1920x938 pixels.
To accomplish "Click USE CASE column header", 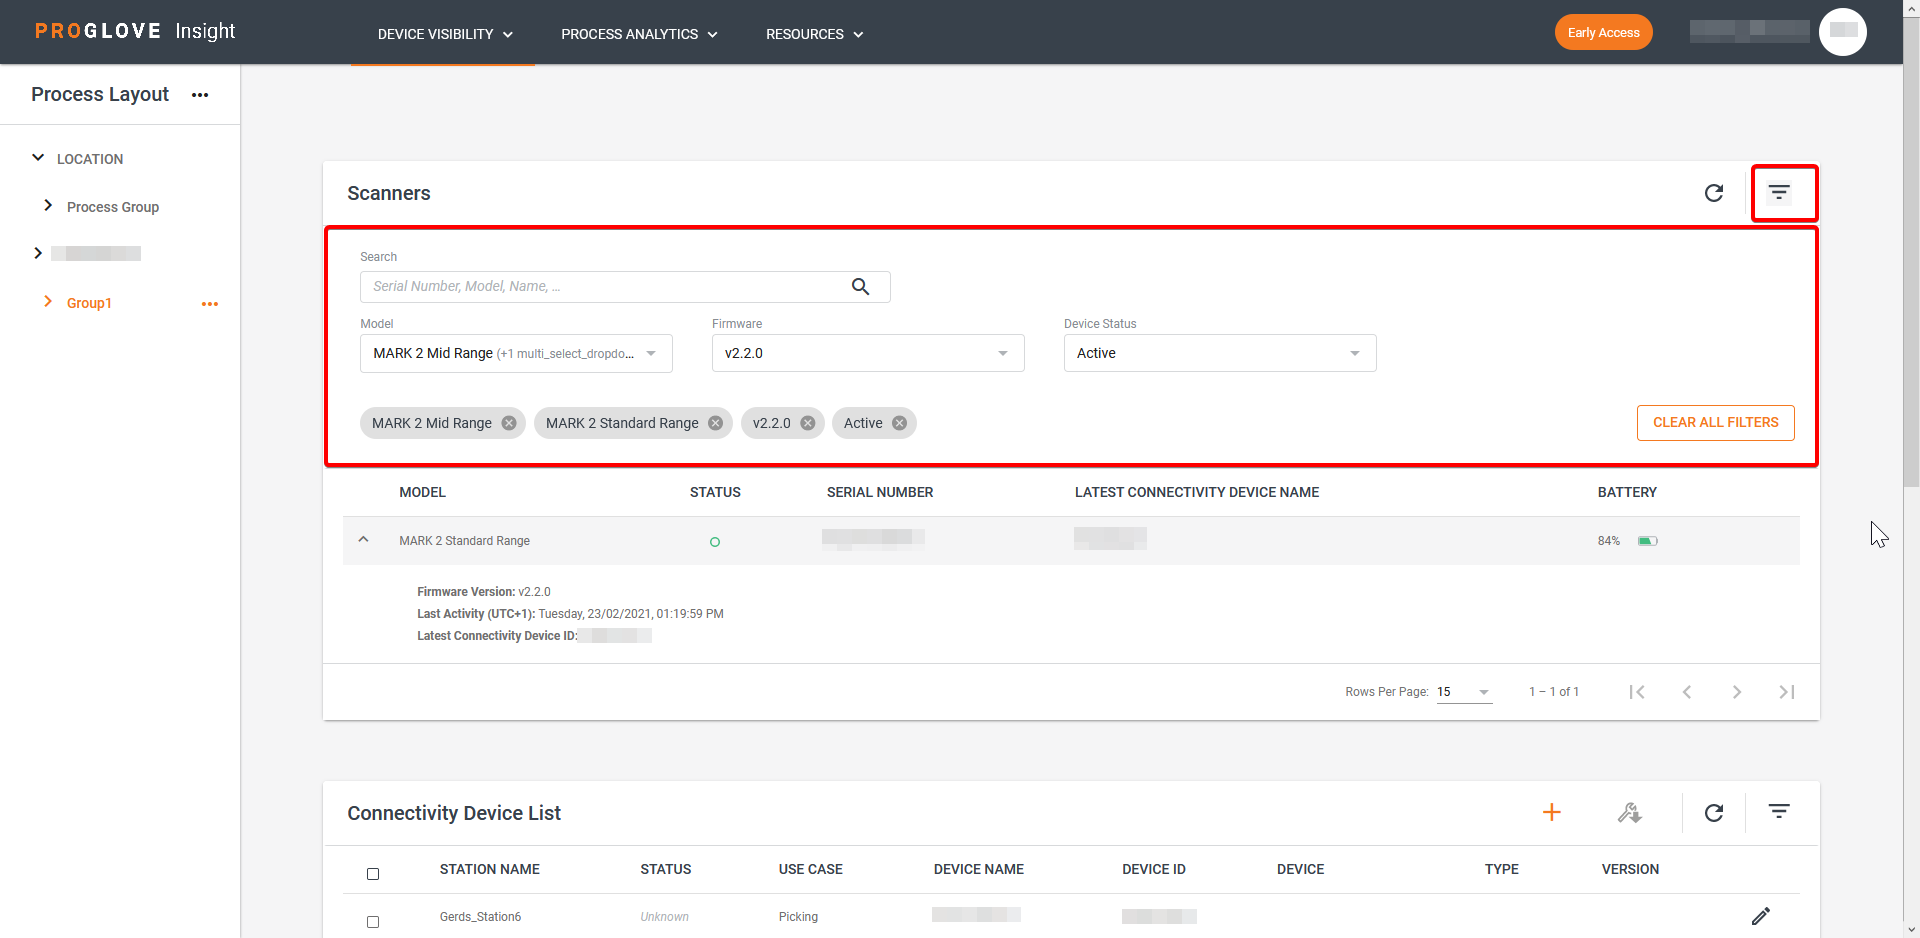I will click(811, 869).
